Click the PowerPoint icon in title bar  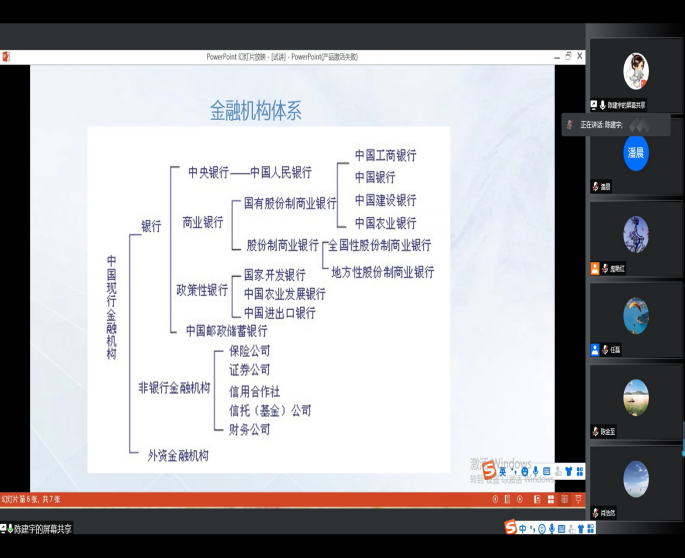6,57
